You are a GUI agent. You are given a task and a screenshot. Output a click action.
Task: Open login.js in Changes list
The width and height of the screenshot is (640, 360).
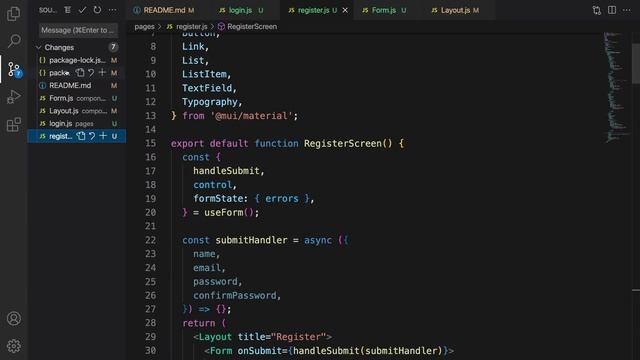point(77,123)
